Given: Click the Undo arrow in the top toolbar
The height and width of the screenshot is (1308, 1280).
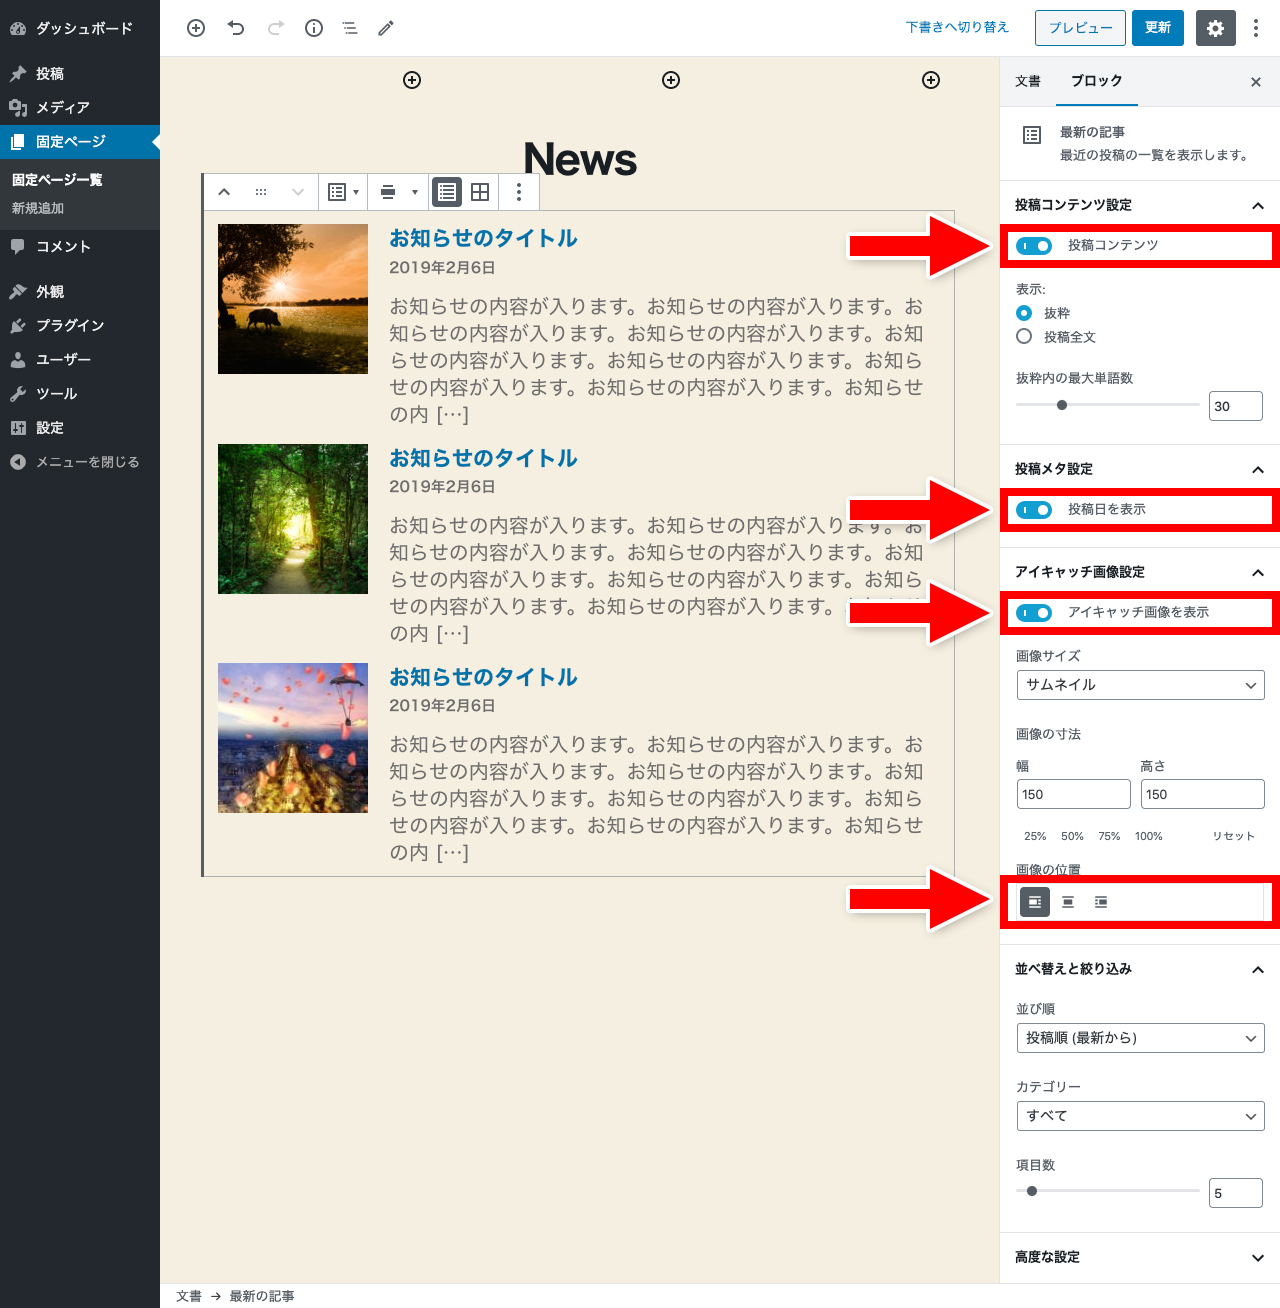Looking at the screenshot, I should [236, 28].
